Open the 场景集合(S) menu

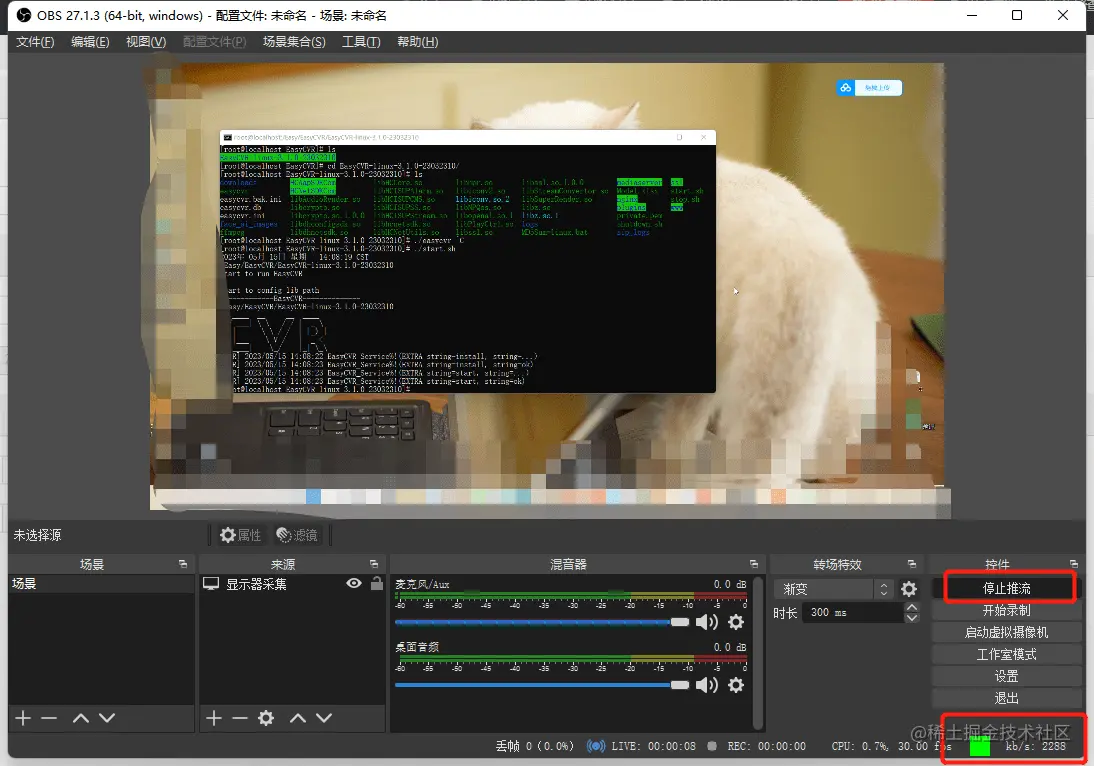pyautogui.click(x=294, y=42)
